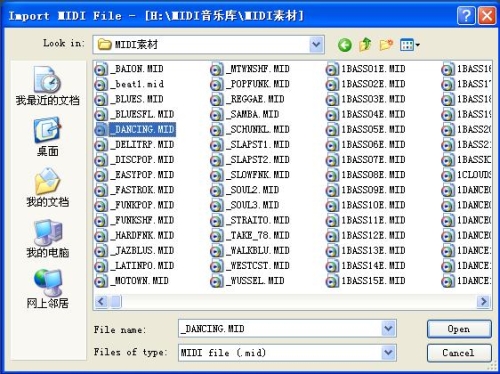Click the horizontal scrollbar thumb

(116, 302)
